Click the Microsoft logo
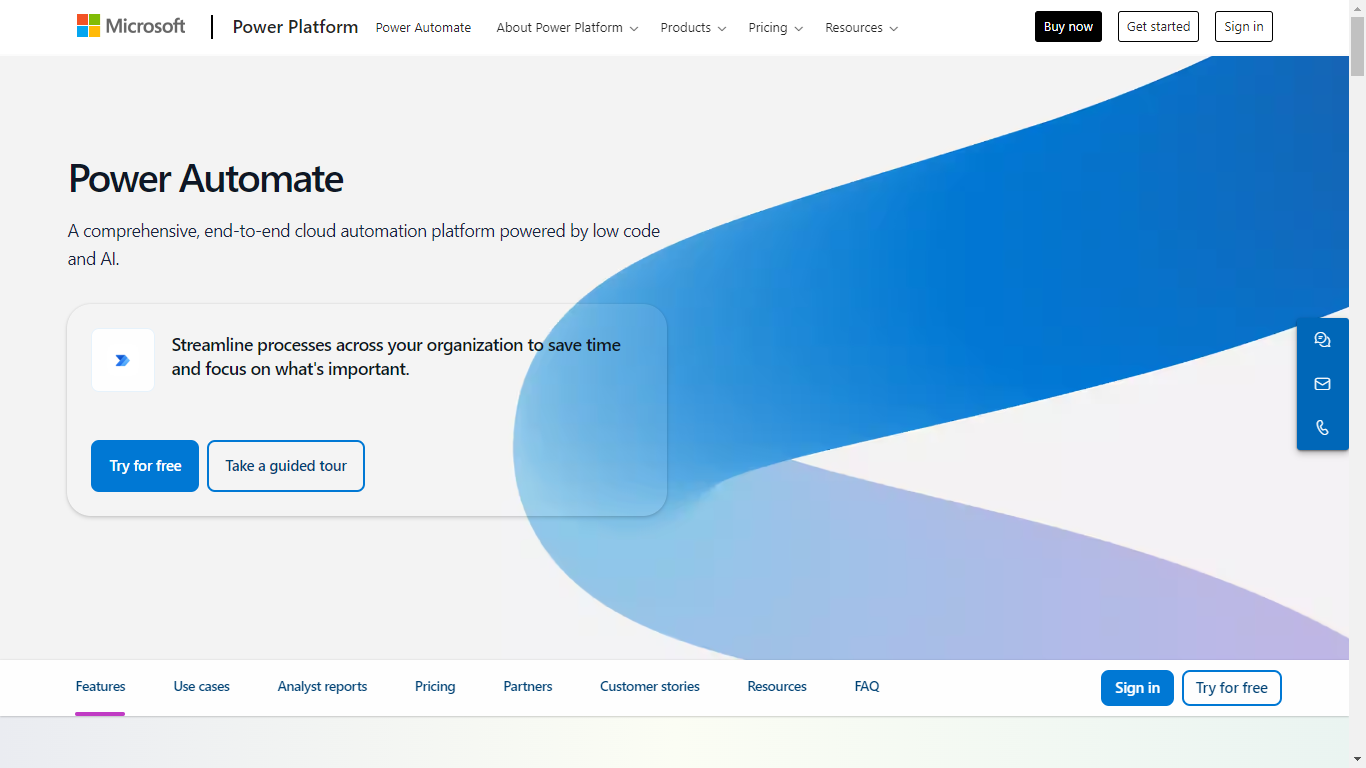 tap(131, 26)
